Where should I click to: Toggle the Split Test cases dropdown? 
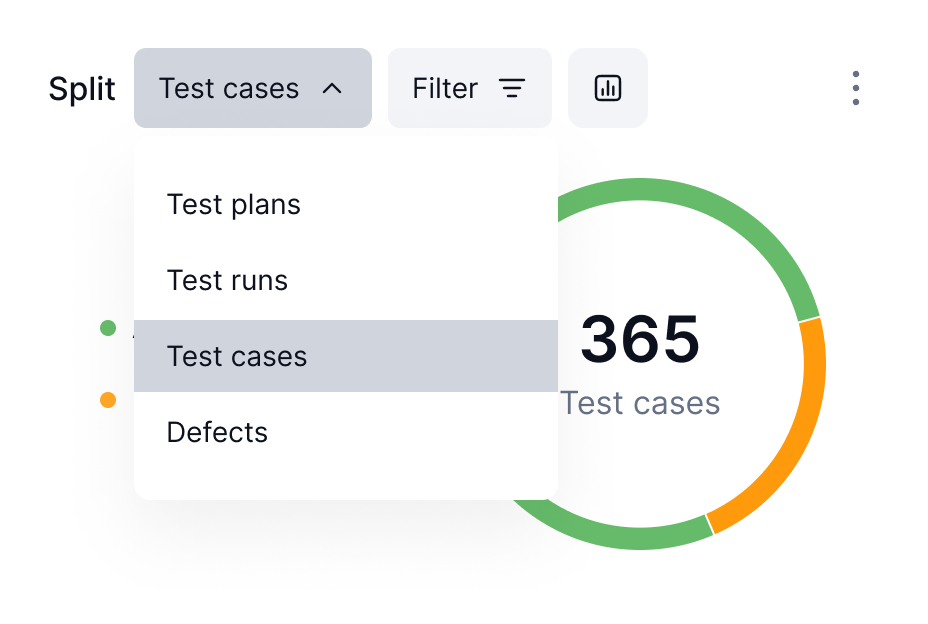(x=253, y=88)
